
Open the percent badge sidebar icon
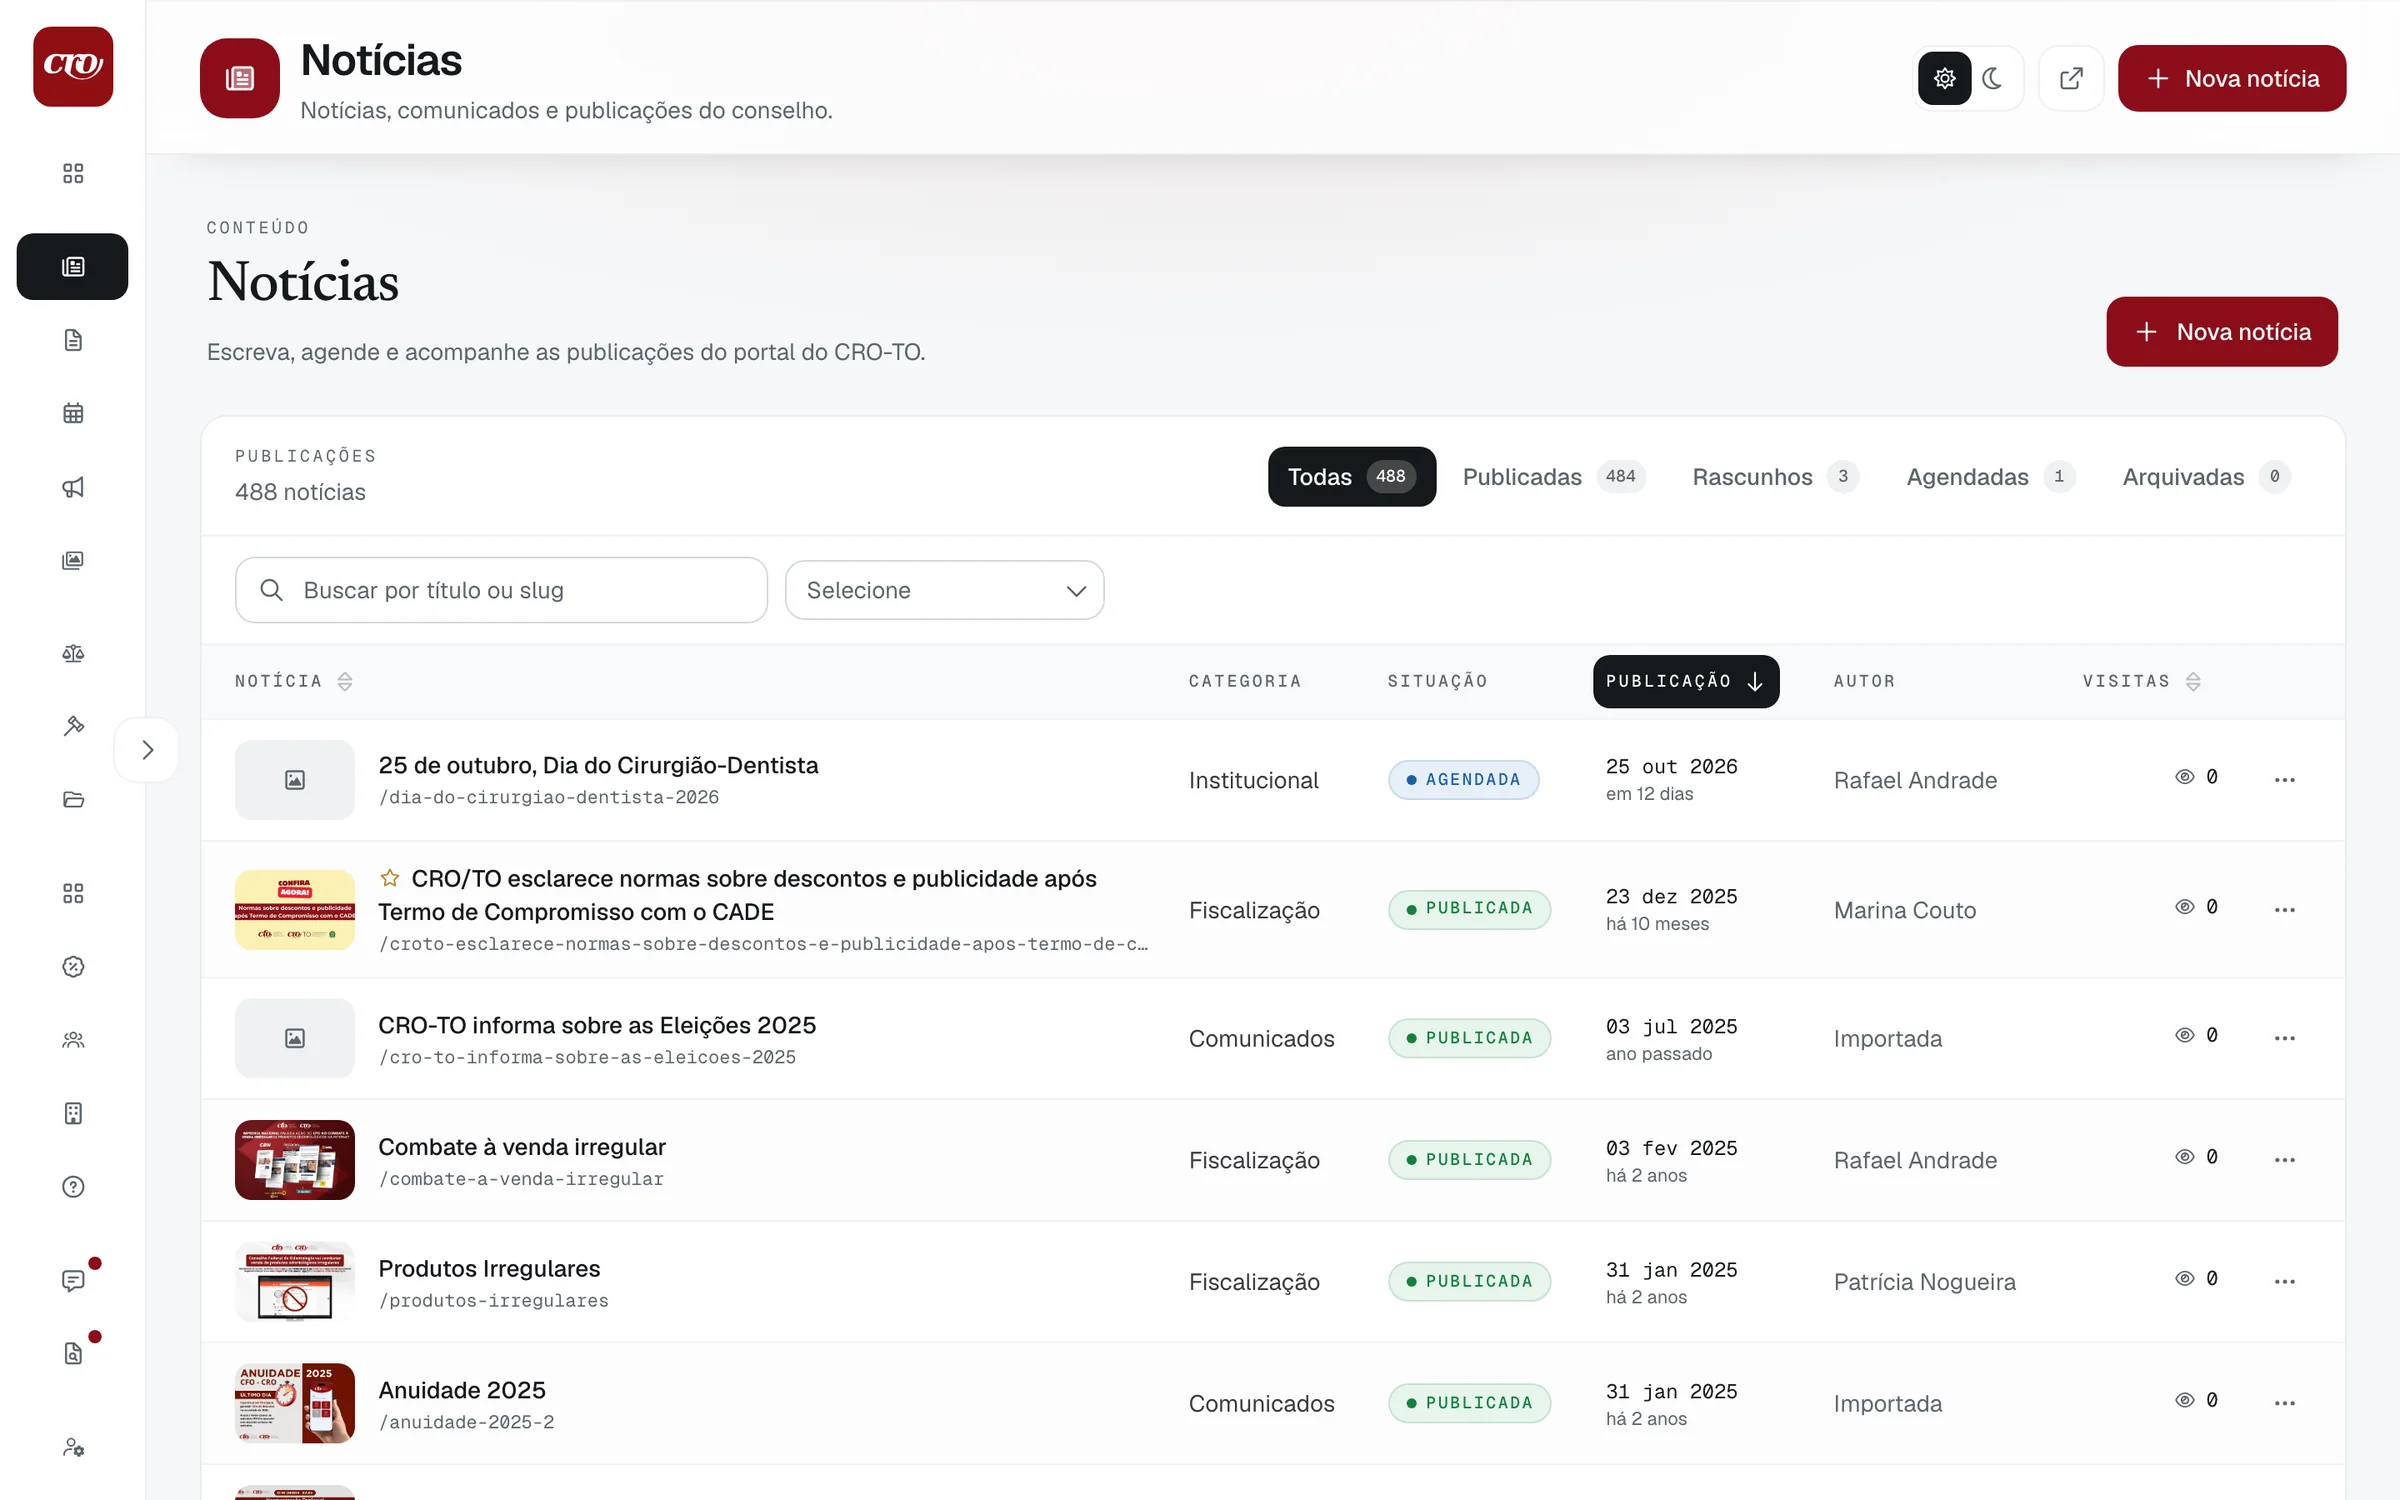(x=73, y=966)
